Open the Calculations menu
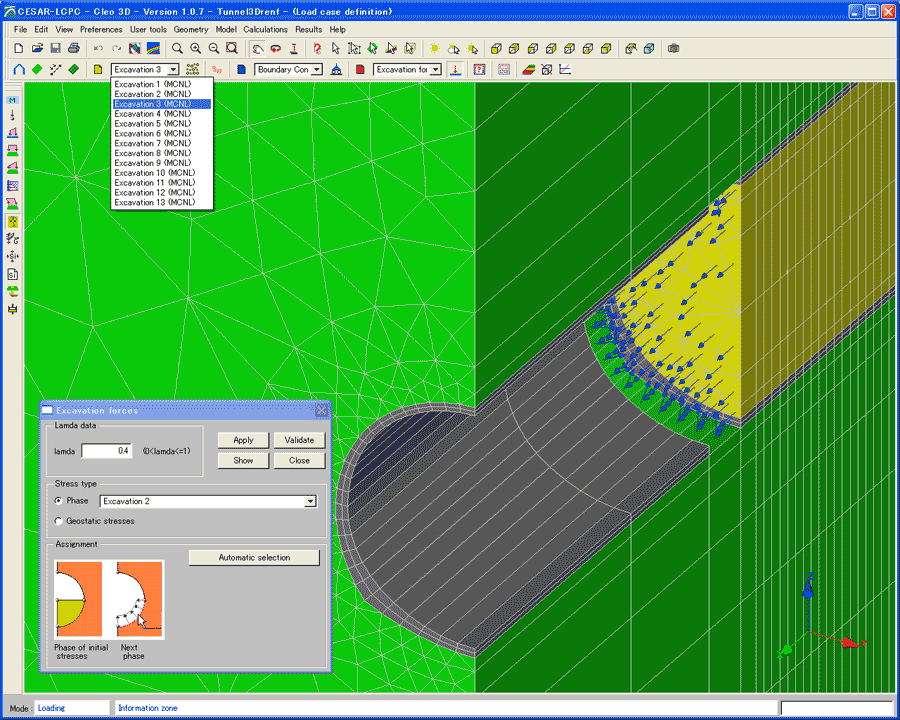This screenshot has width=900, height=720. (265, 29)
